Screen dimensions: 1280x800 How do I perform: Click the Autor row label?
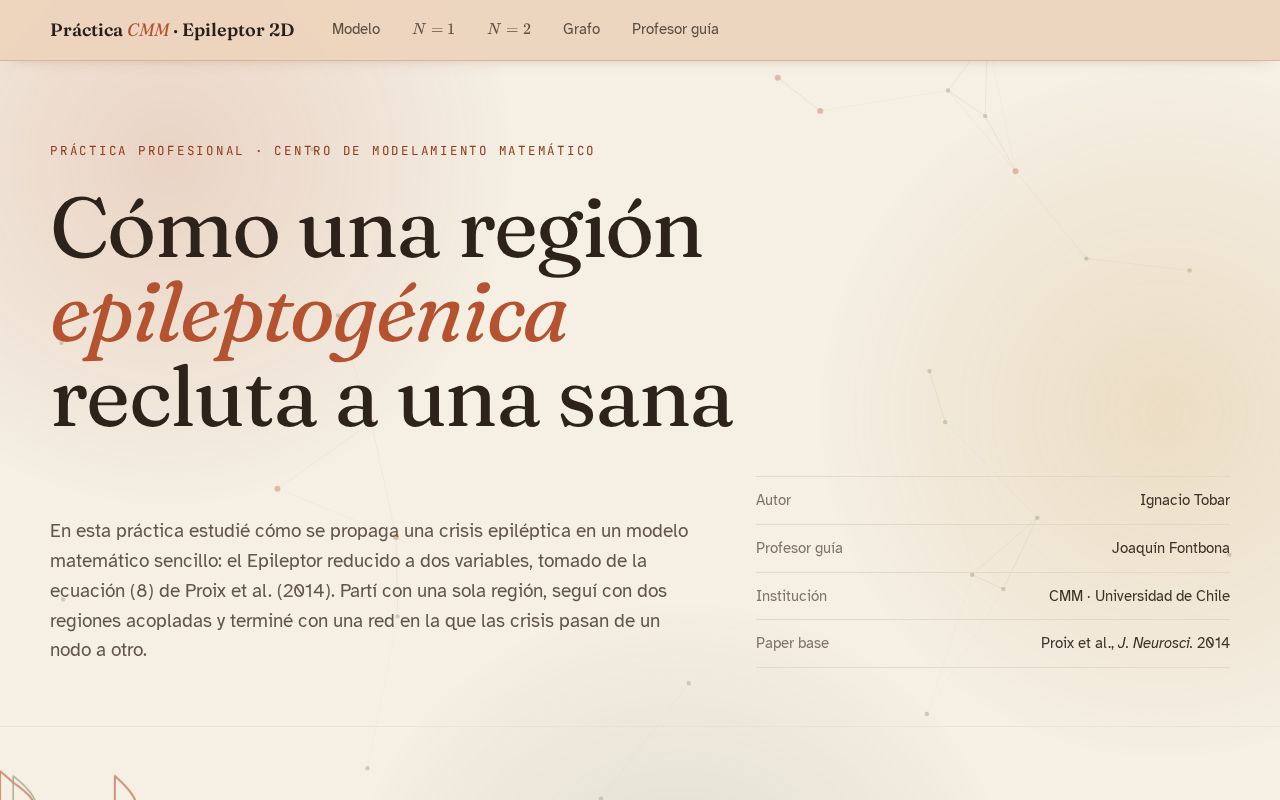[773, 500]
